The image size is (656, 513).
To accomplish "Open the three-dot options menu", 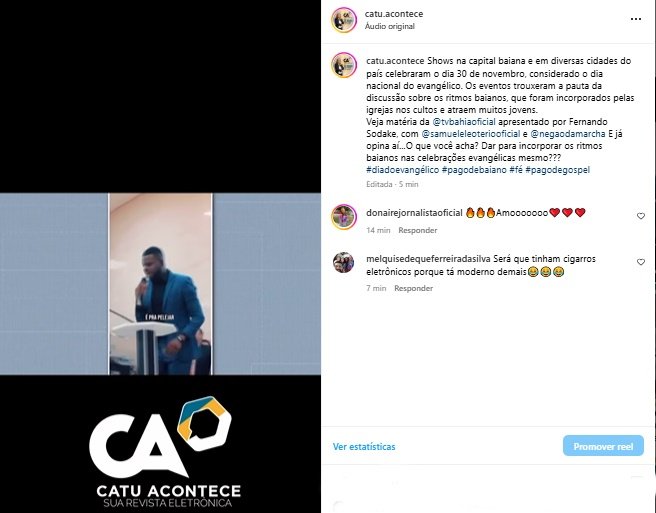I will pos(636,19).
